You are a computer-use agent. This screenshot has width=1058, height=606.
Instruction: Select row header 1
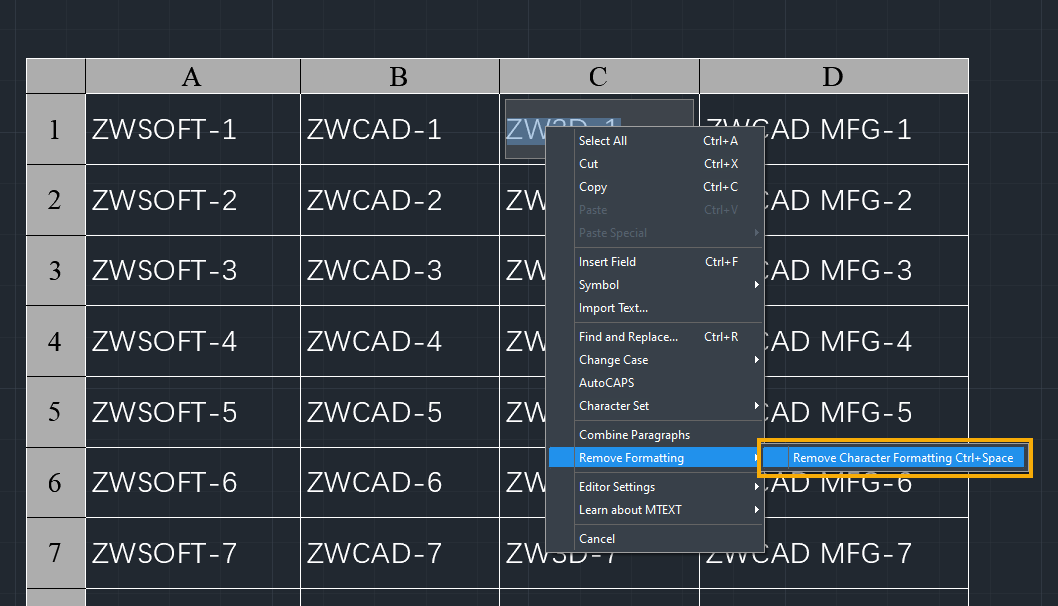point(55,129)
